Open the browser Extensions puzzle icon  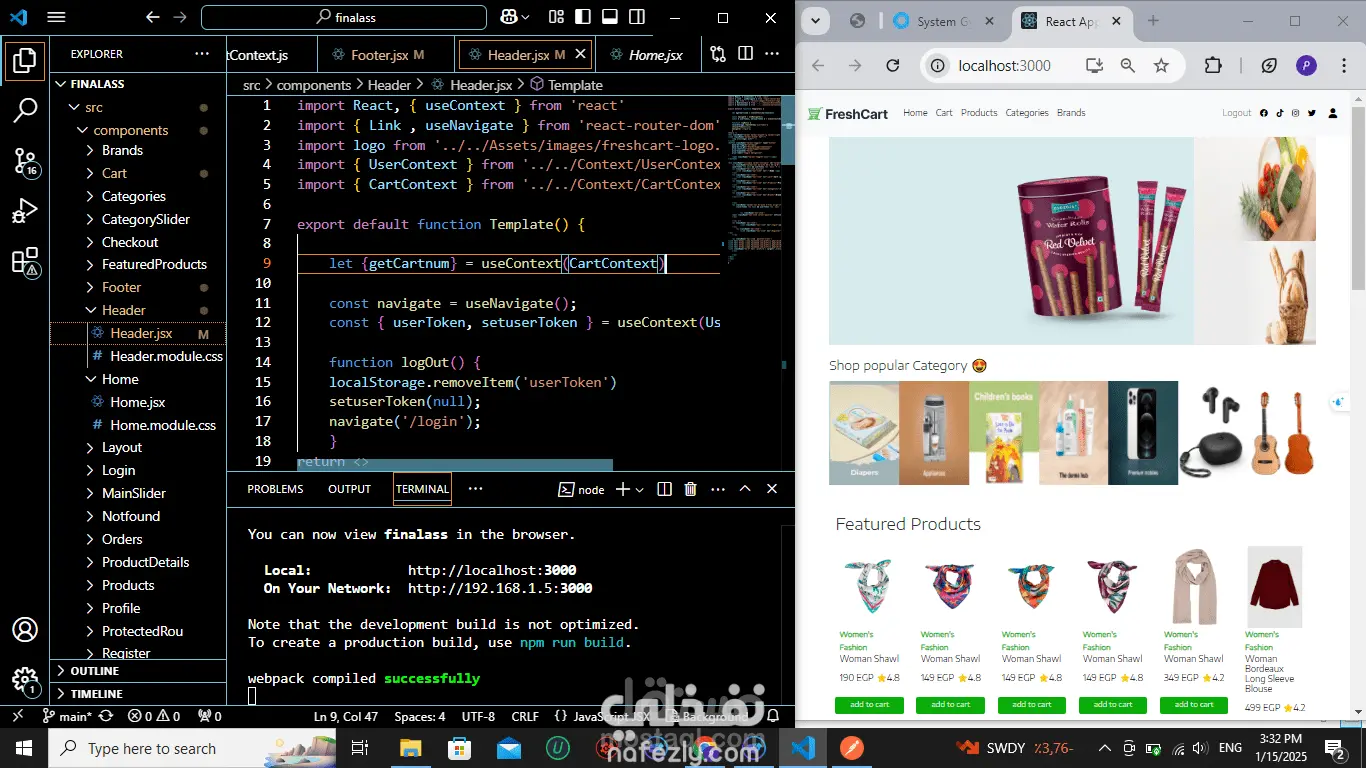point(1213,66)
